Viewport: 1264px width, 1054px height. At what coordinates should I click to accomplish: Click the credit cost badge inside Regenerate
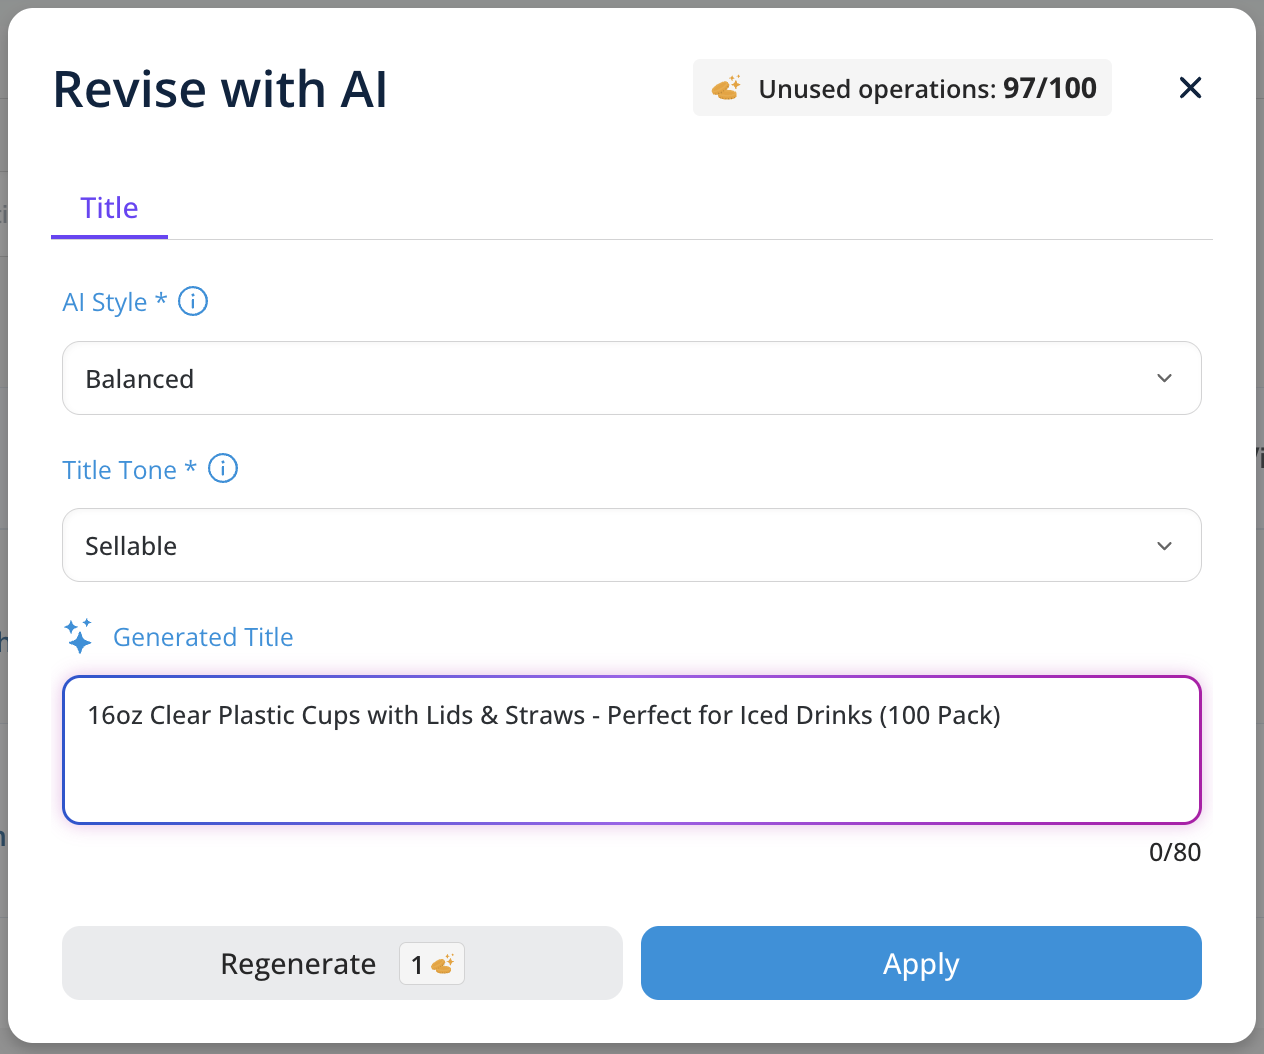tap(432, 964)
